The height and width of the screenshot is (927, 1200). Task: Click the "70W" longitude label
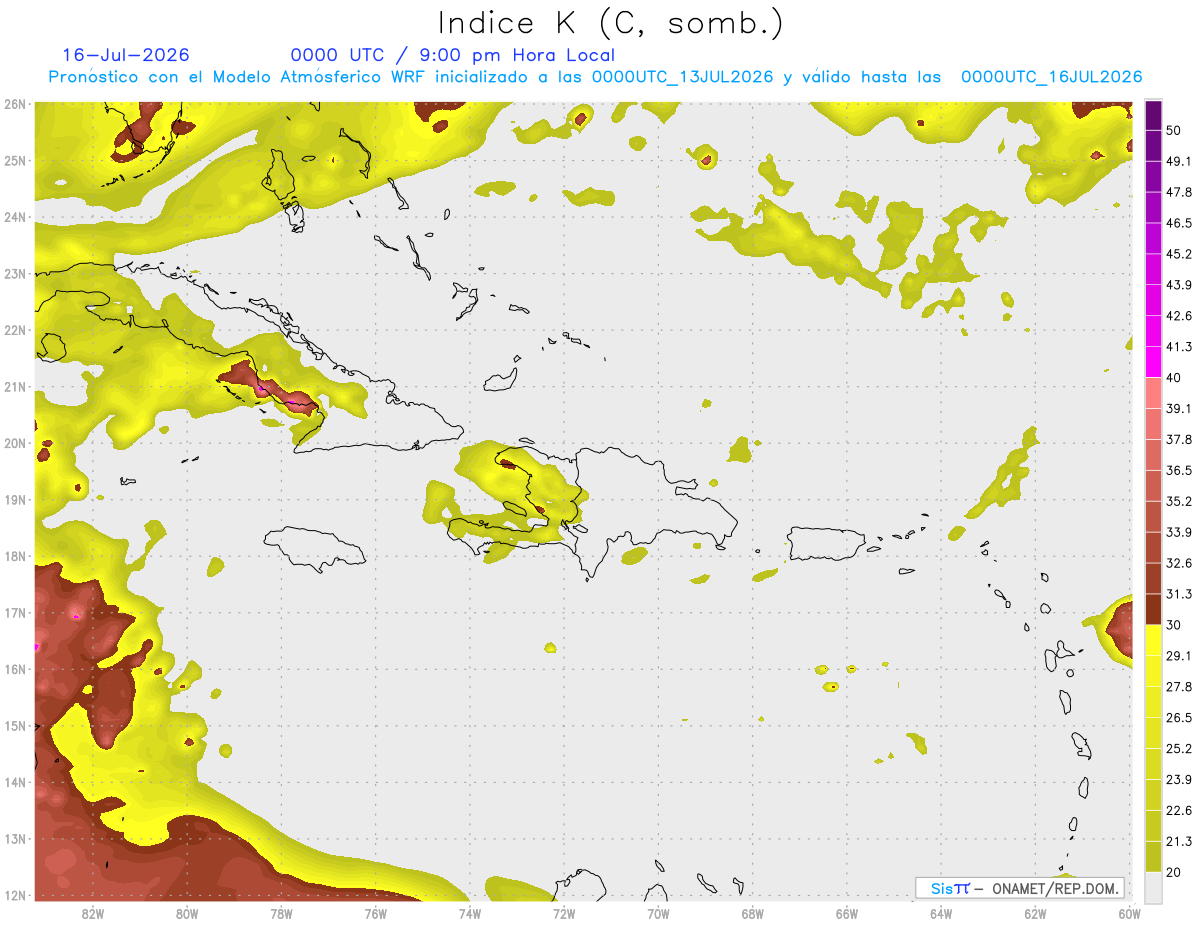click(658, 914)
